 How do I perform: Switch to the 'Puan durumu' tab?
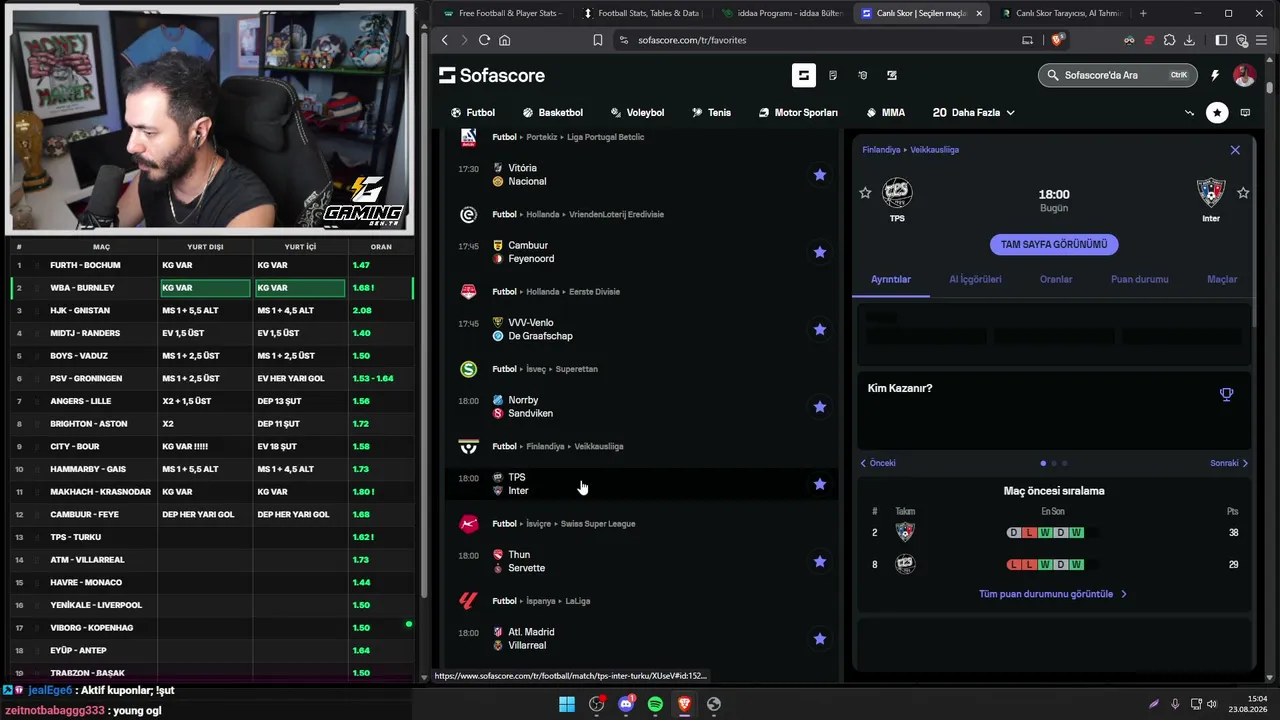click(1139, 279)
